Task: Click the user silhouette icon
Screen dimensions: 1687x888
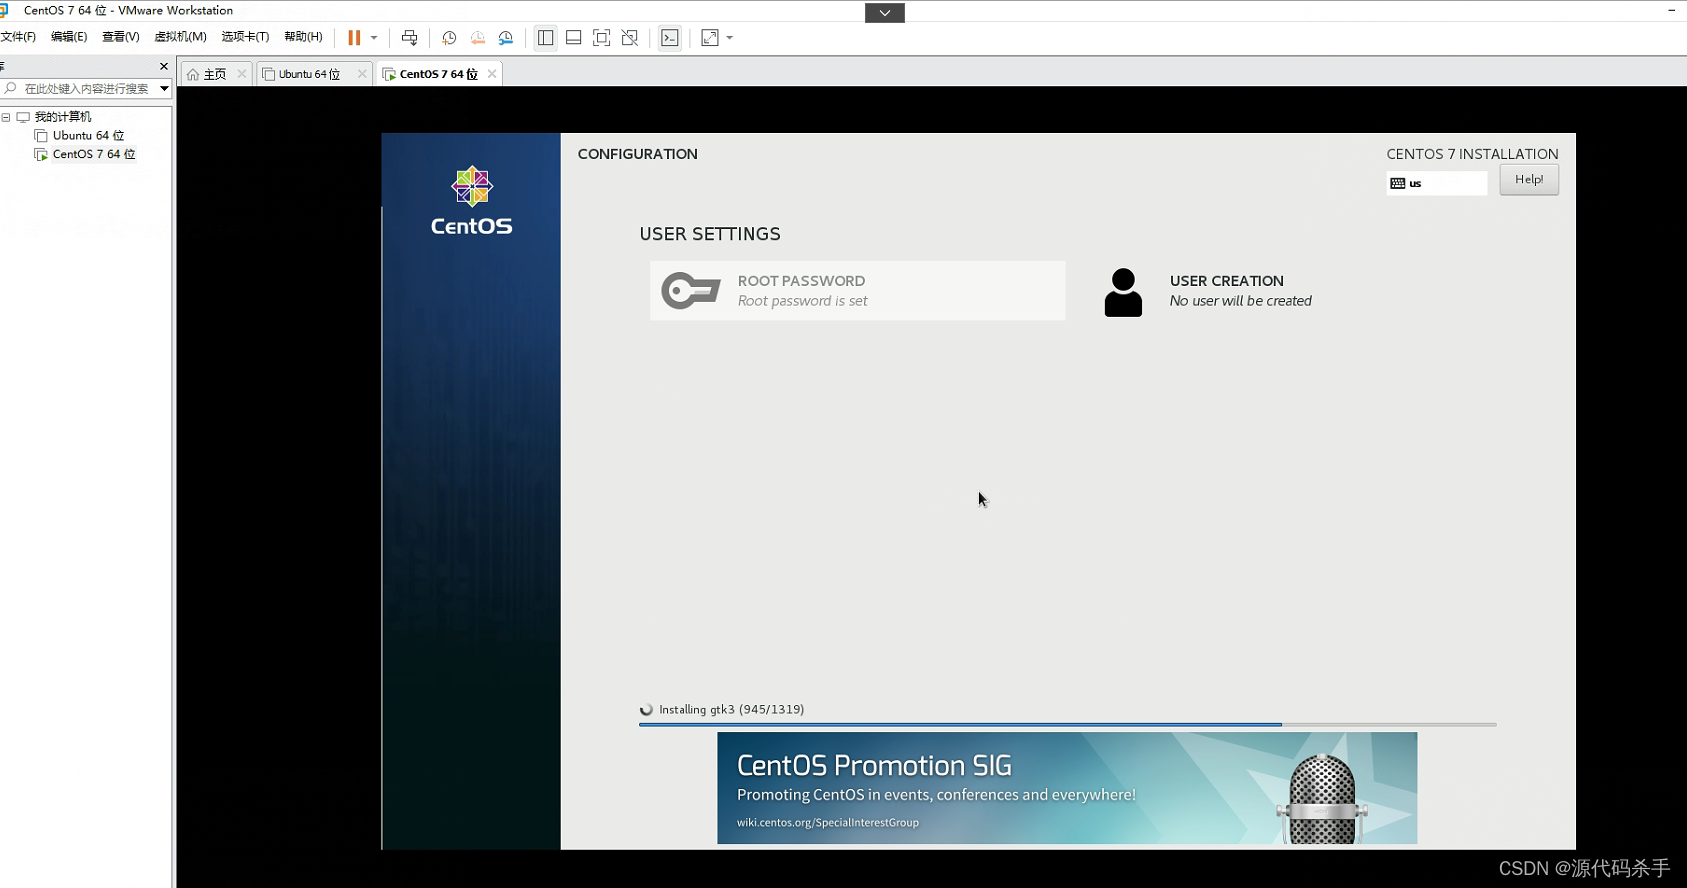Action: point(1123,292)
